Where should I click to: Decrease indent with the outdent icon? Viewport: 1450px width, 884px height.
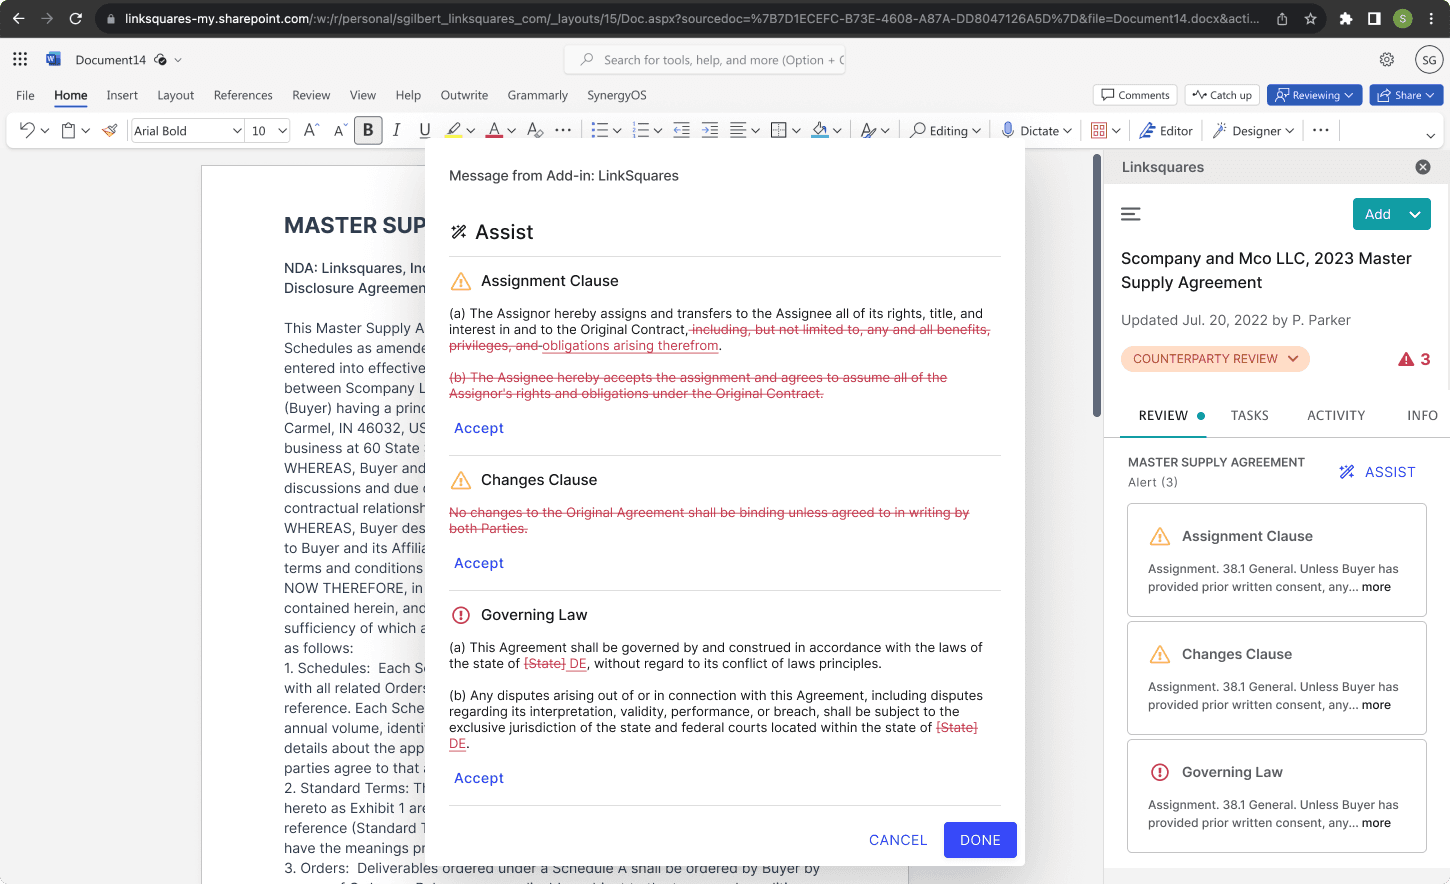[x=681, y=130]
